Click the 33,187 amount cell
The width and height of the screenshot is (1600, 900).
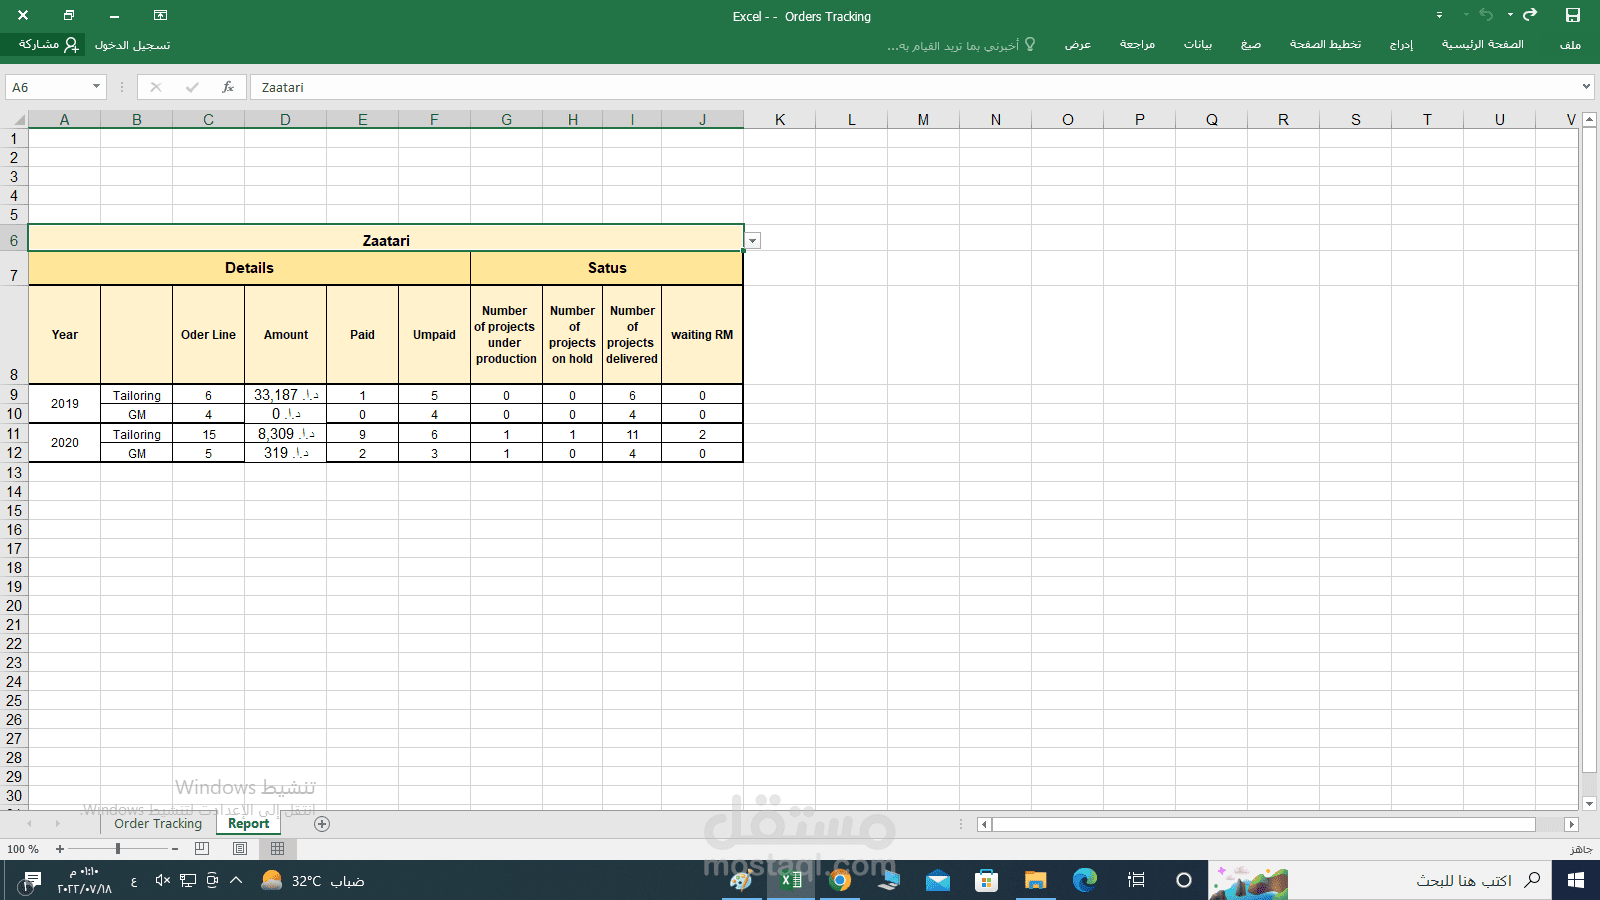pyautogui.click(x=285, y=395)
